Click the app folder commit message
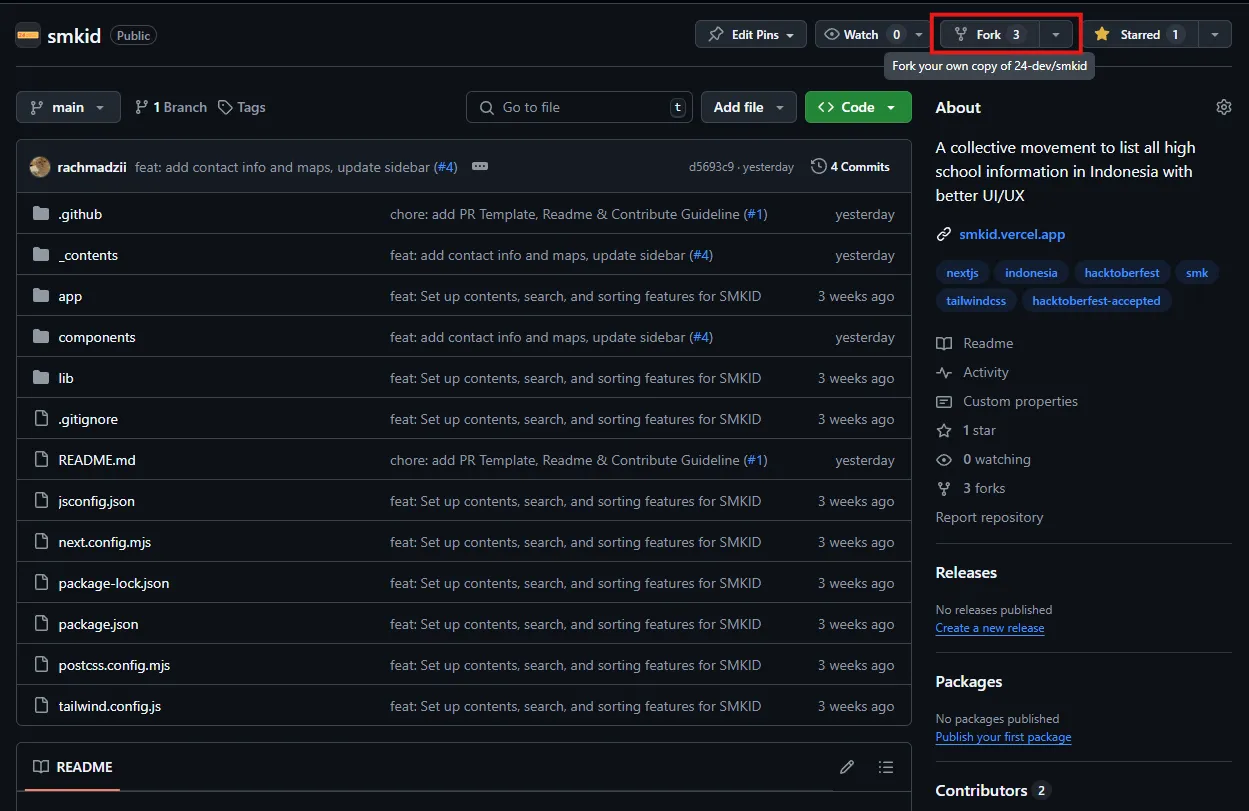The width and height of the screenshot is (1249, 811). 575,296
